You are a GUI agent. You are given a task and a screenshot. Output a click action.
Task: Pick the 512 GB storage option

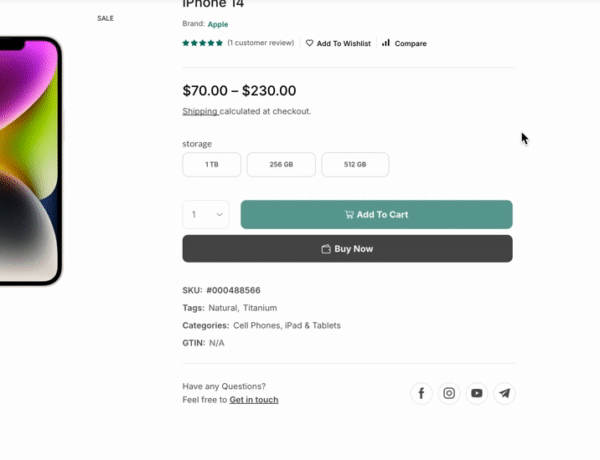pos(355,165)
